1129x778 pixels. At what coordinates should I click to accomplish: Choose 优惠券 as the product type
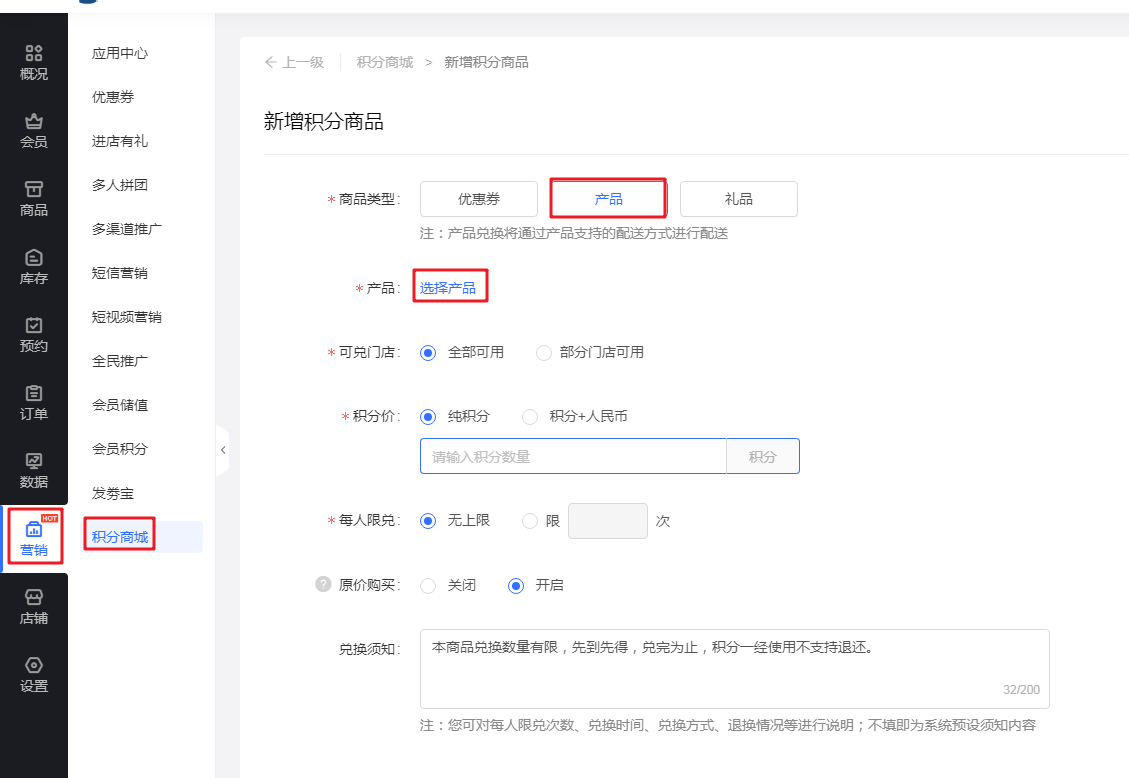pyautogui.click(x=479, y=199)
